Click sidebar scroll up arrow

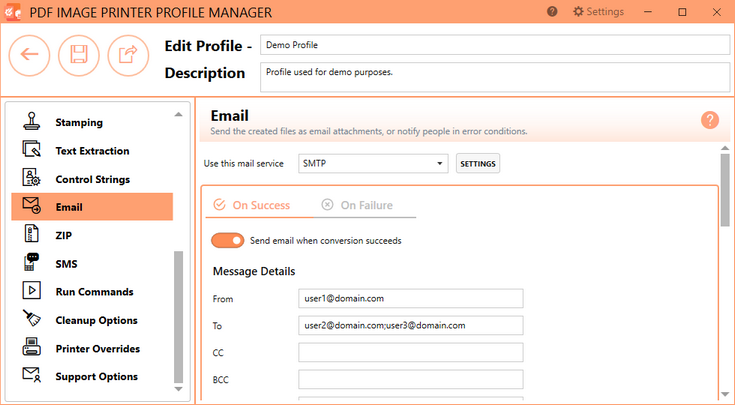point(179,114)
